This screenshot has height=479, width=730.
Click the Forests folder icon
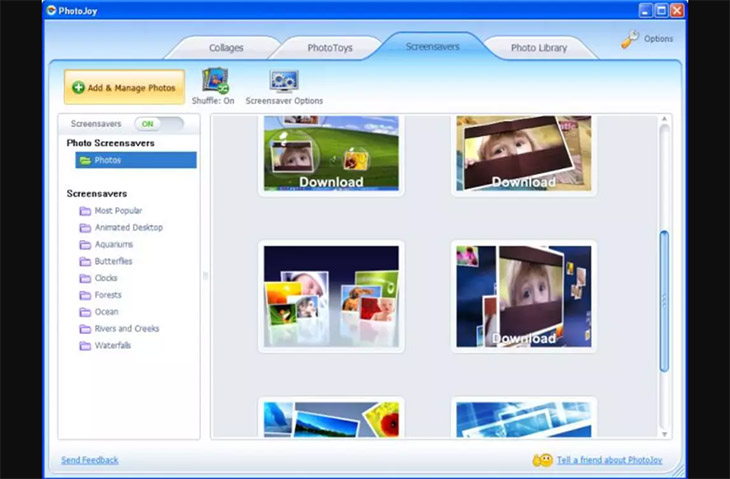click(85, 295)
